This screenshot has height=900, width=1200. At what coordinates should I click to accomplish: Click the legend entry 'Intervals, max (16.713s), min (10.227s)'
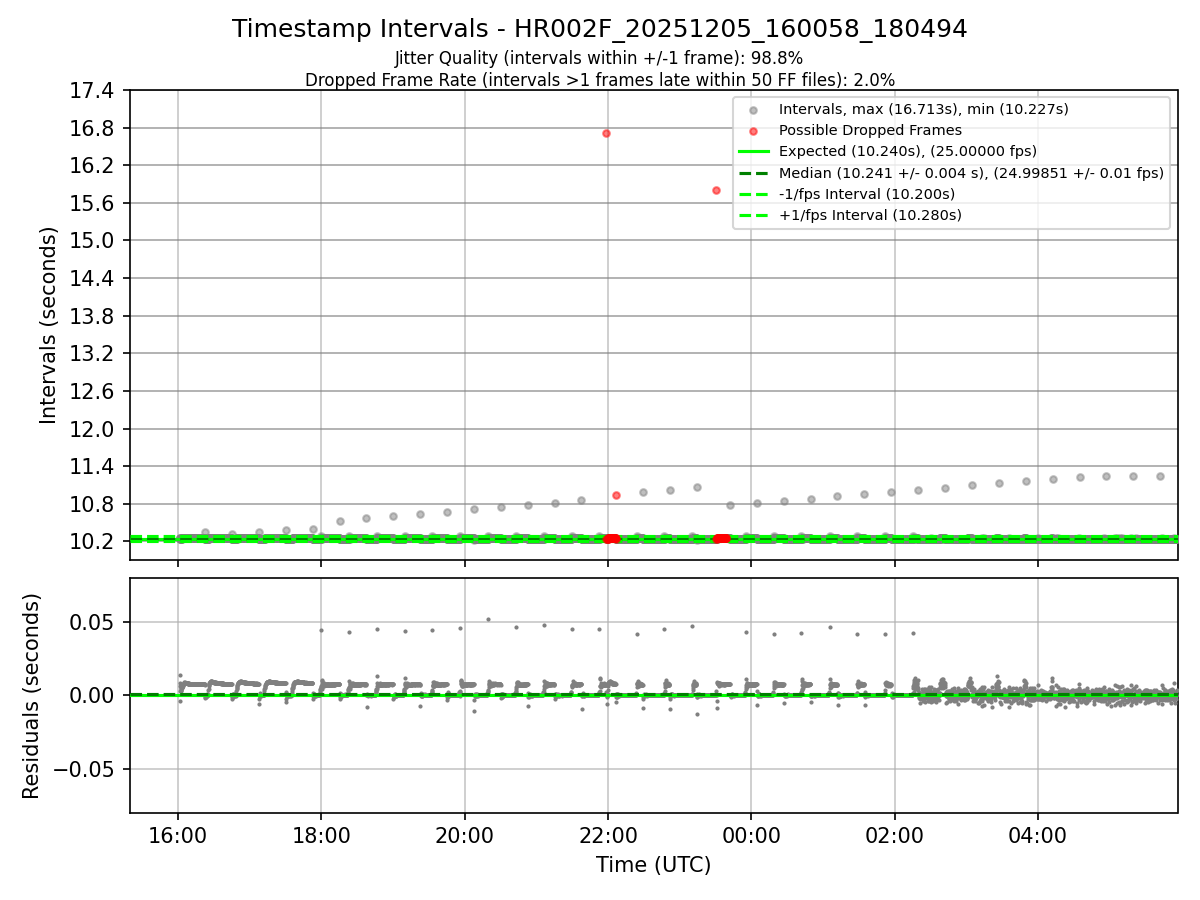tap(923, 109)
